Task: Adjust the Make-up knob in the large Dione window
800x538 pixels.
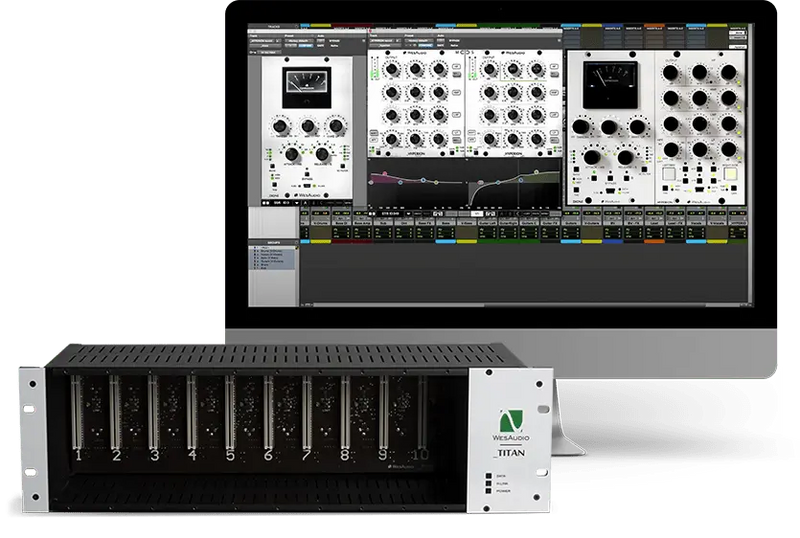Action: pyautogui.click(x=637, y=126)
